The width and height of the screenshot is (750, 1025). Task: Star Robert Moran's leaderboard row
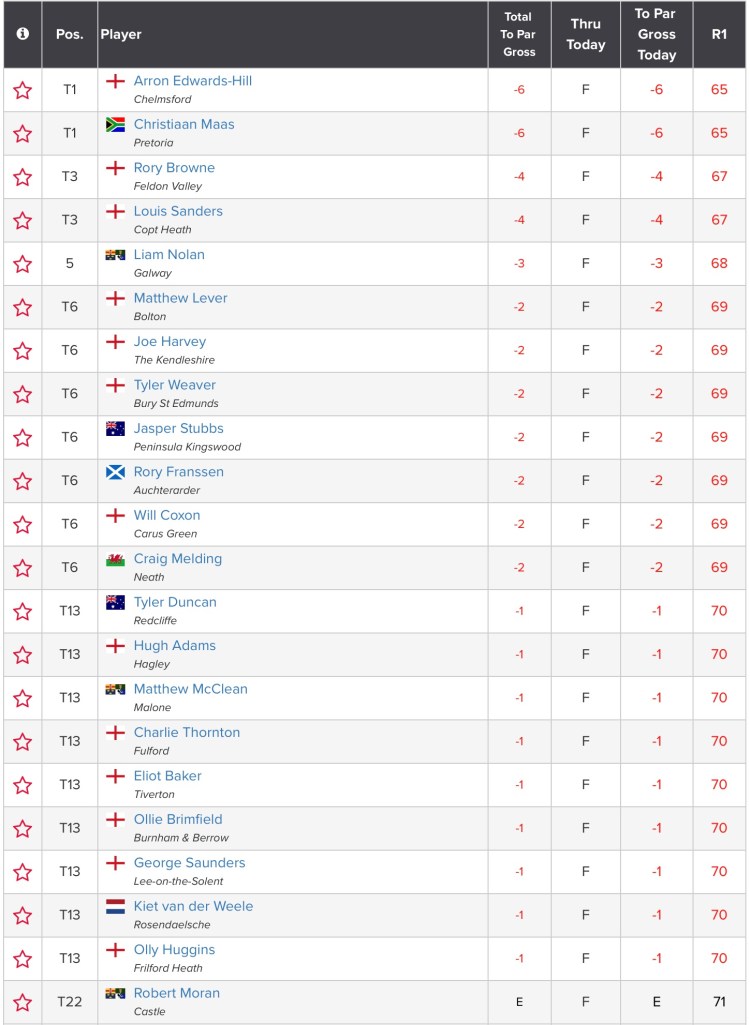pyautogui.click(x=22, y=1002)
